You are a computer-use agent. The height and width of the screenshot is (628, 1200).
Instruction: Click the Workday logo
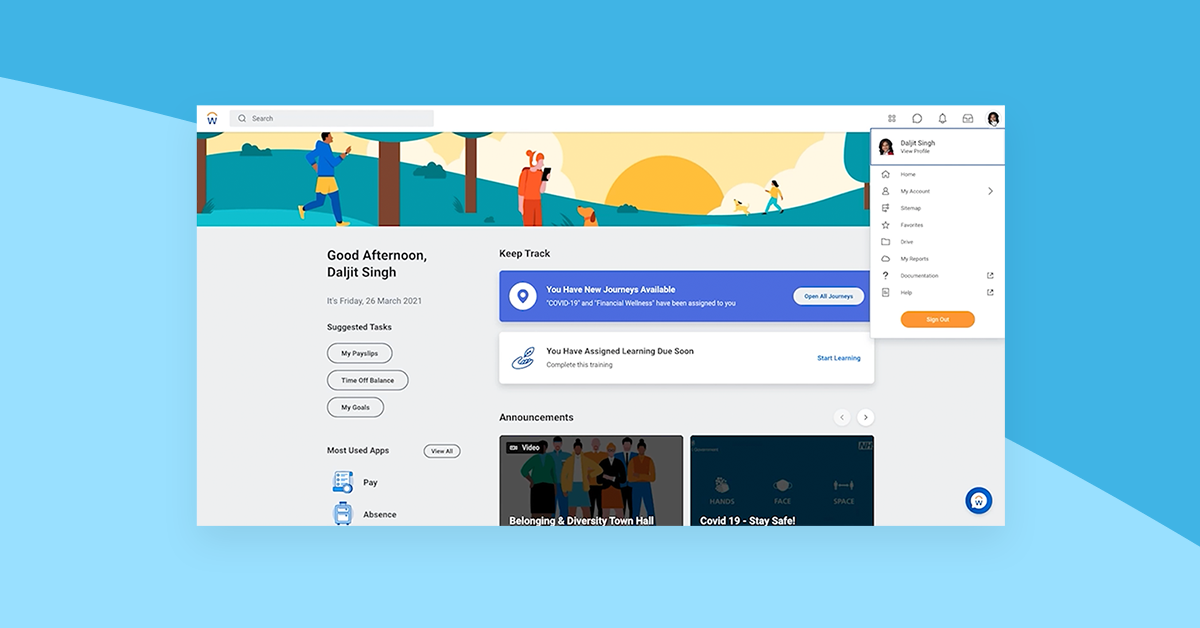(x=212, y=118)
